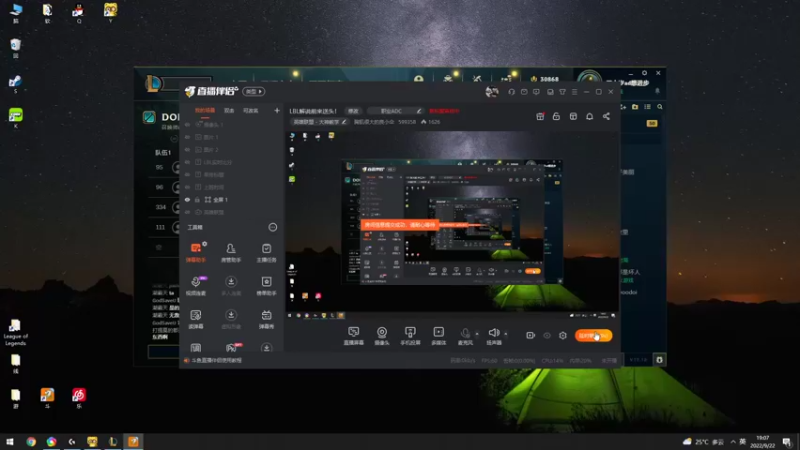Toggle visibility eye for 摄像头 1 source
The width and height of the screenshot is (800, 450).
[187, 124]
